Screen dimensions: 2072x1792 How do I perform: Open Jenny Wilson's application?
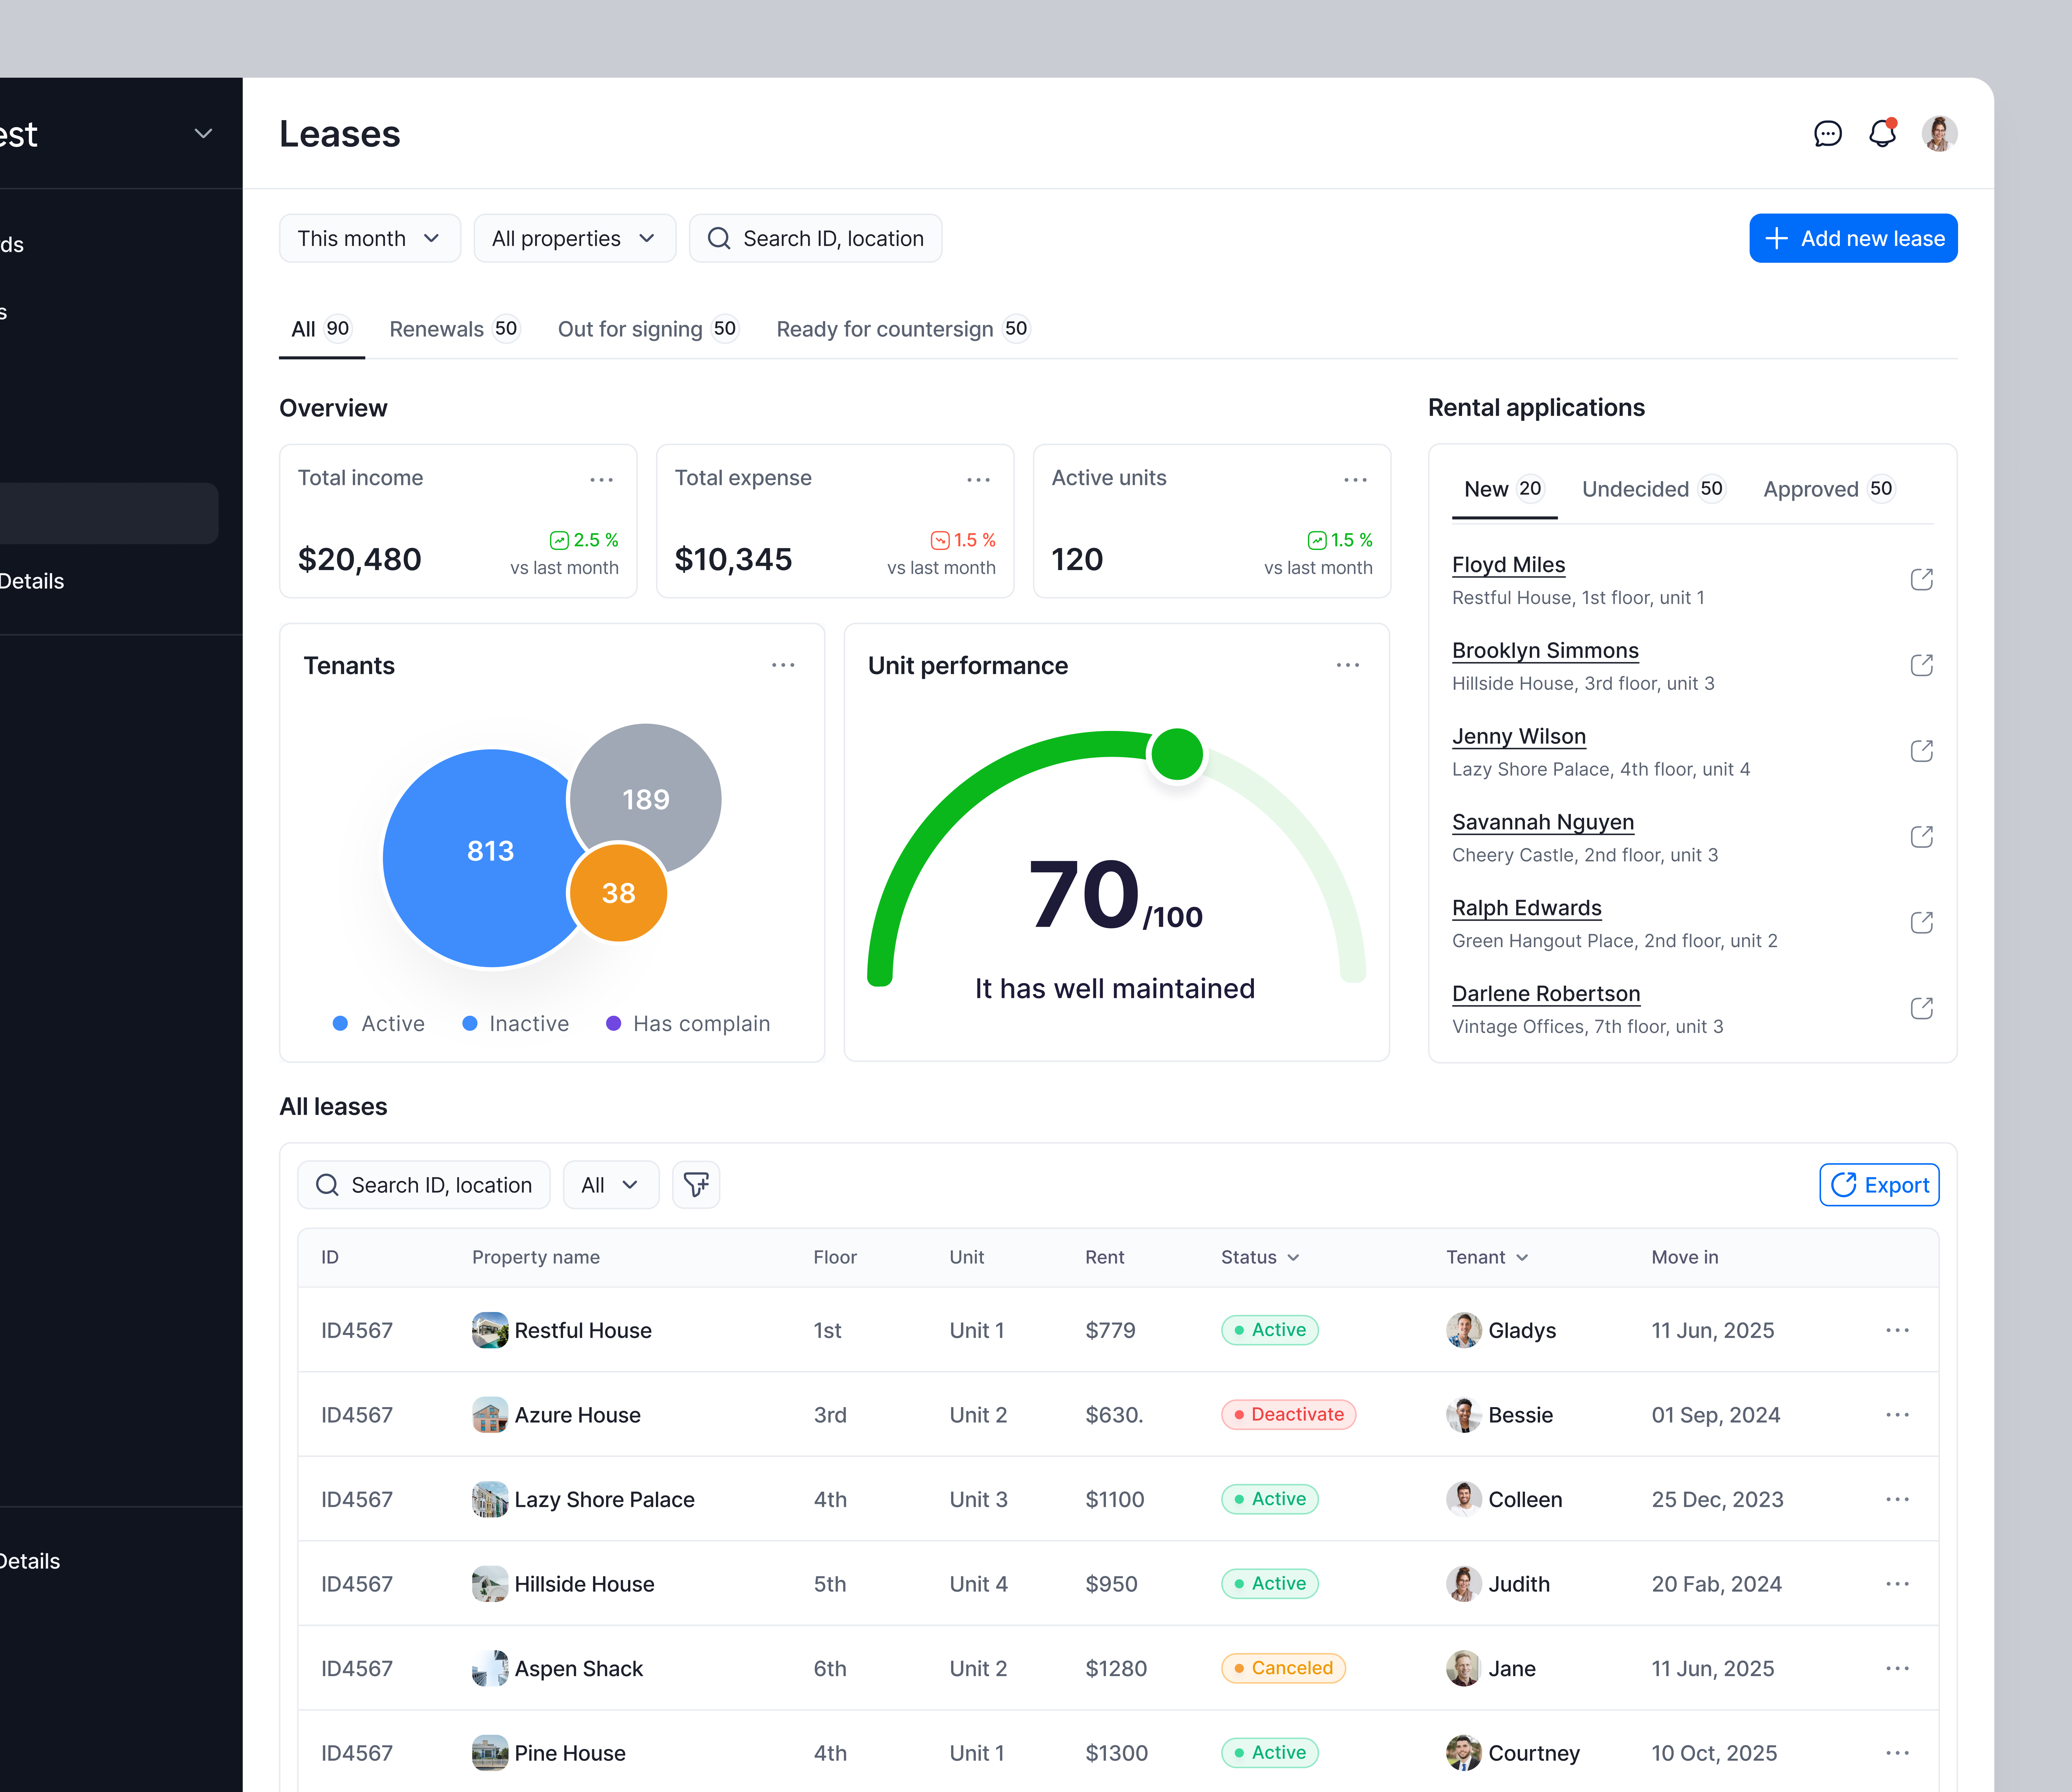coord(1518,736)
